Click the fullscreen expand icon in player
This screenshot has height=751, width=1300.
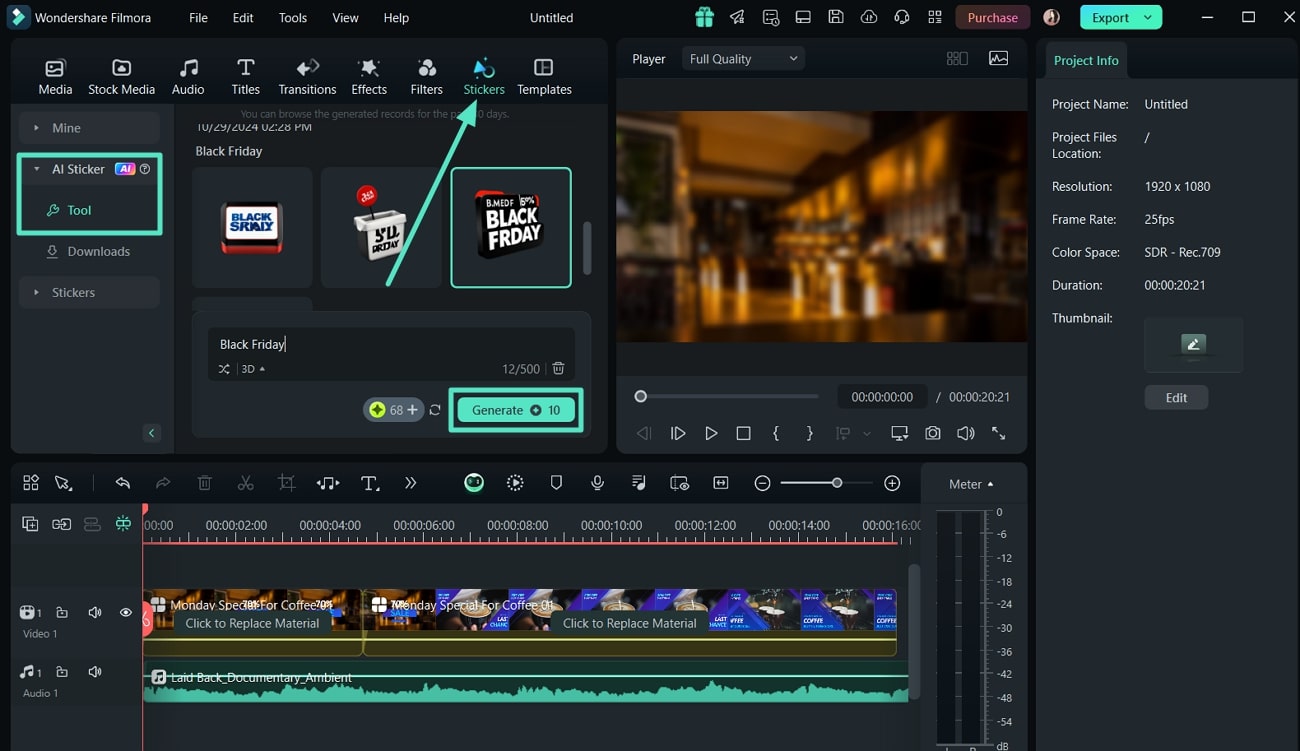click(x=998, y=433)
